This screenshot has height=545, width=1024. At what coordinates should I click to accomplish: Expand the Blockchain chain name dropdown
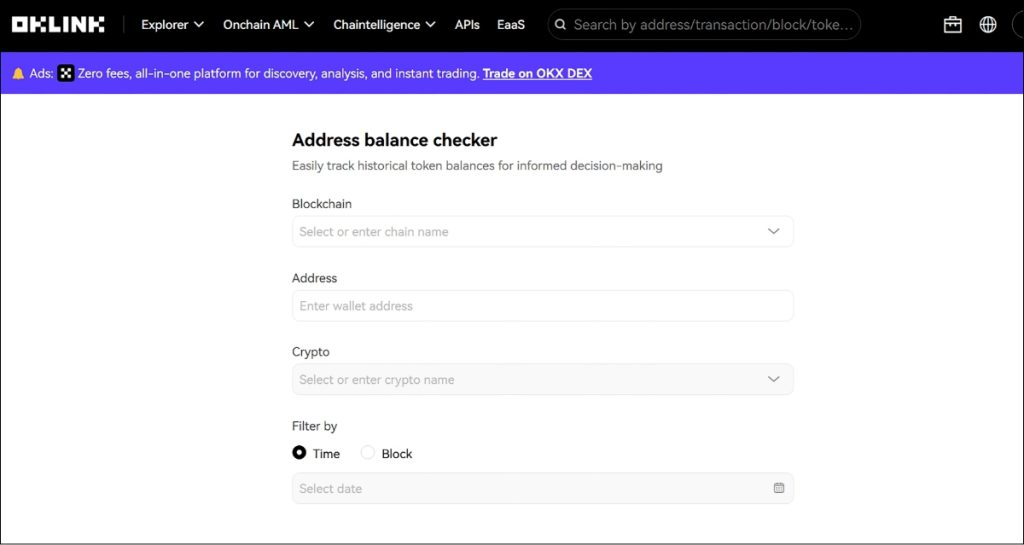[x=772, y=231]
